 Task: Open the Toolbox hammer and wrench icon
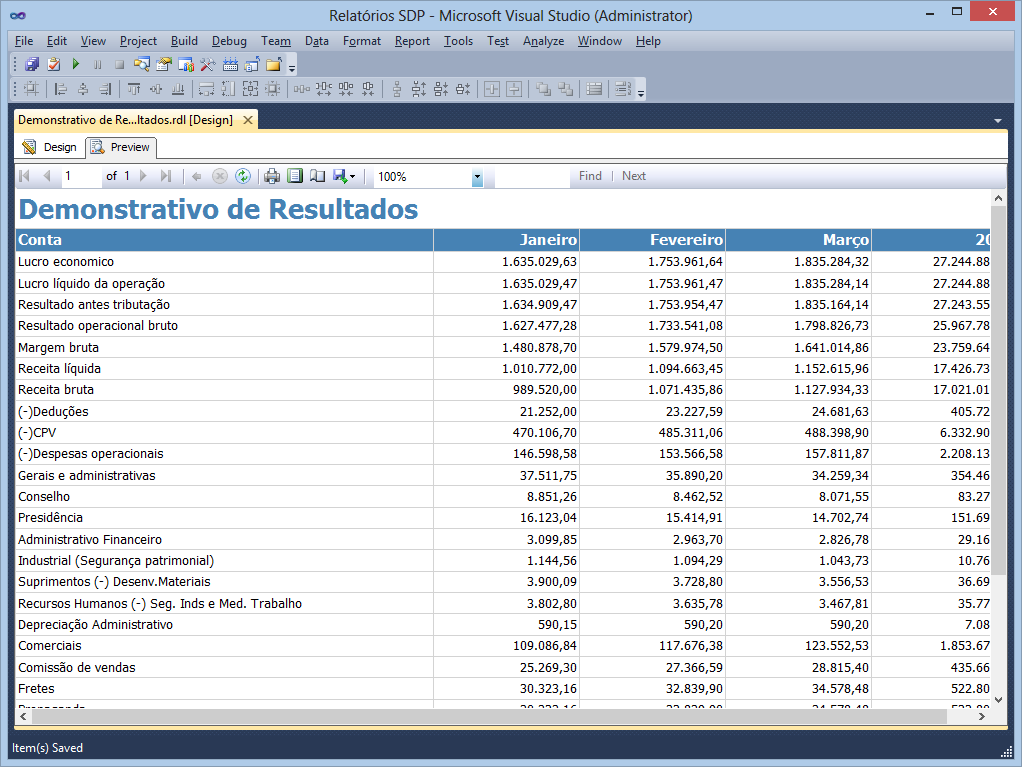[x=208, y=65]
